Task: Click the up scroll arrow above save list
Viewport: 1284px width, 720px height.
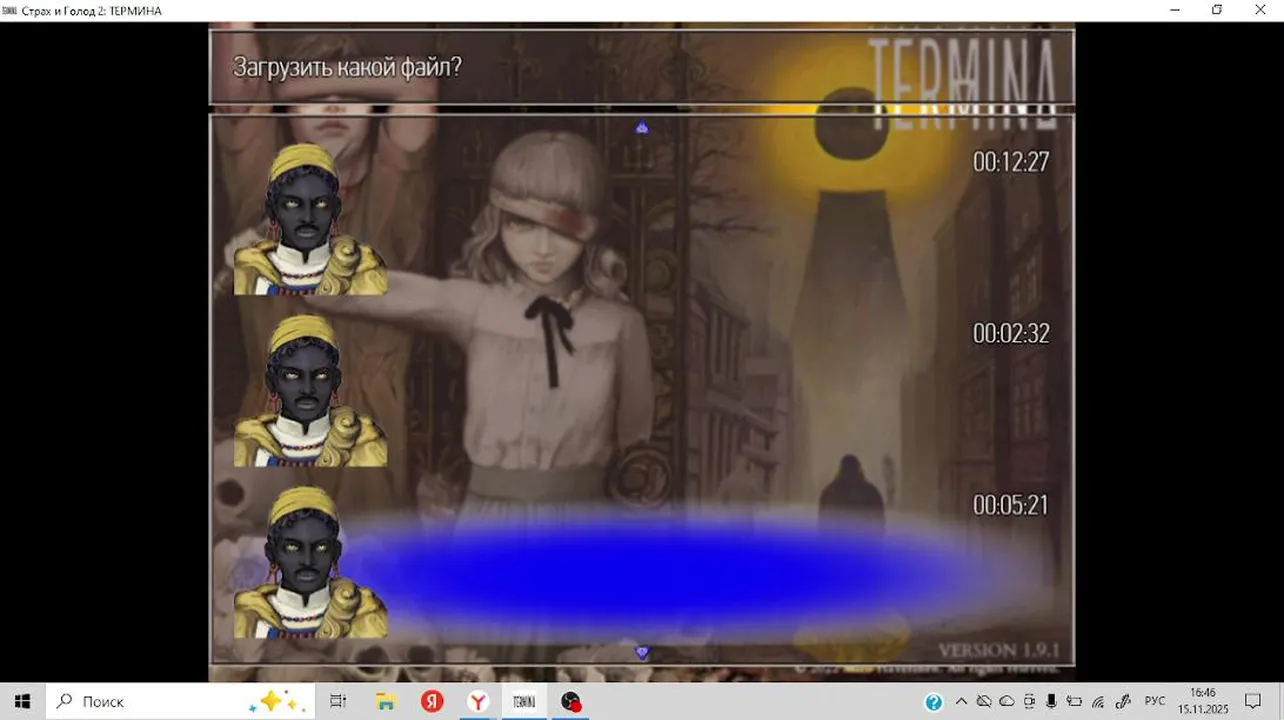Action: tap(642, 127)
